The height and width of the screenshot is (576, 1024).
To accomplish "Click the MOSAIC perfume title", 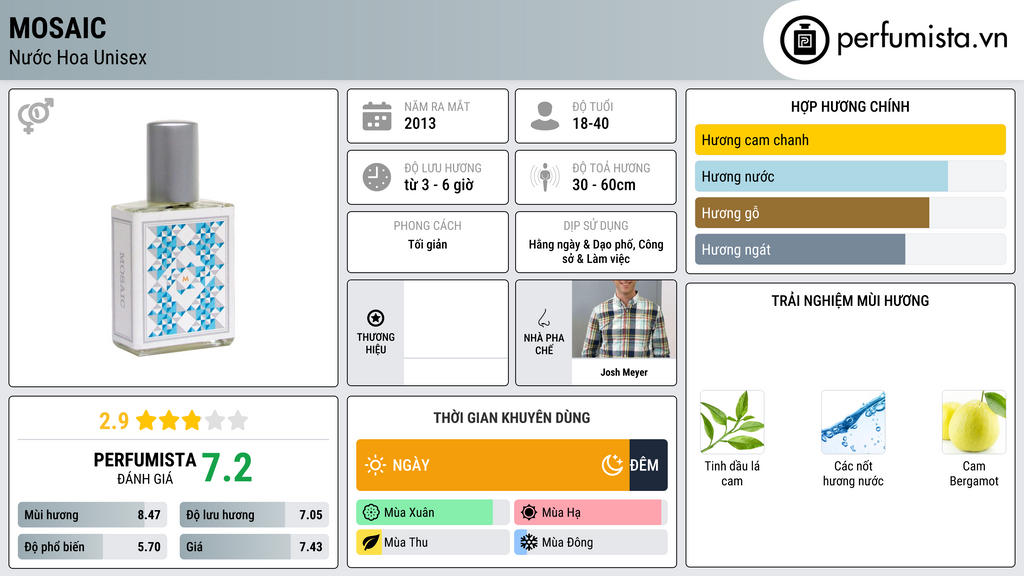I will point(57,28).
